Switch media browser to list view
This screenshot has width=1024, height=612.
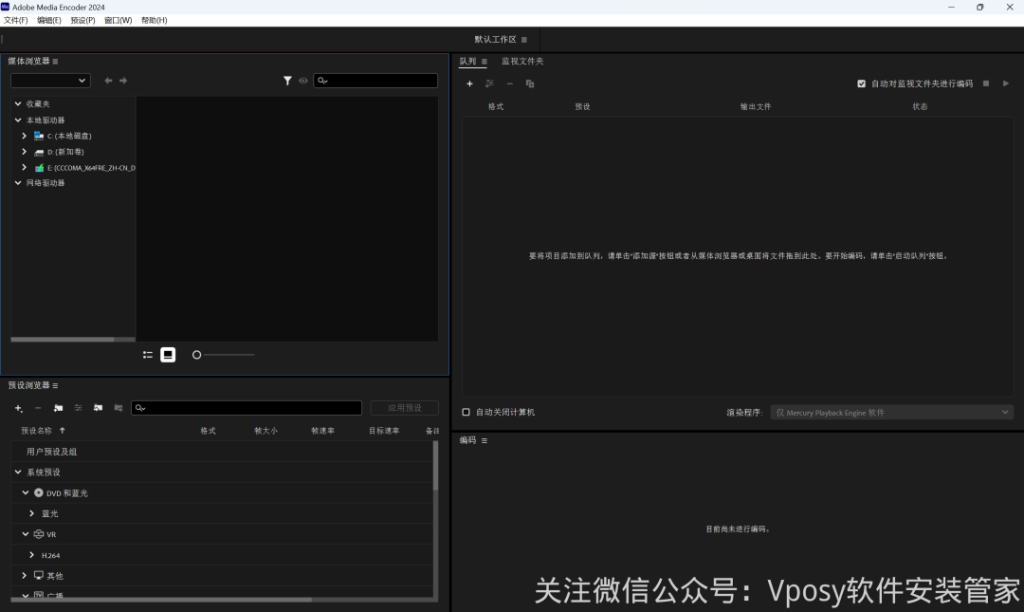pyautogui.click(x=148, y=355)
